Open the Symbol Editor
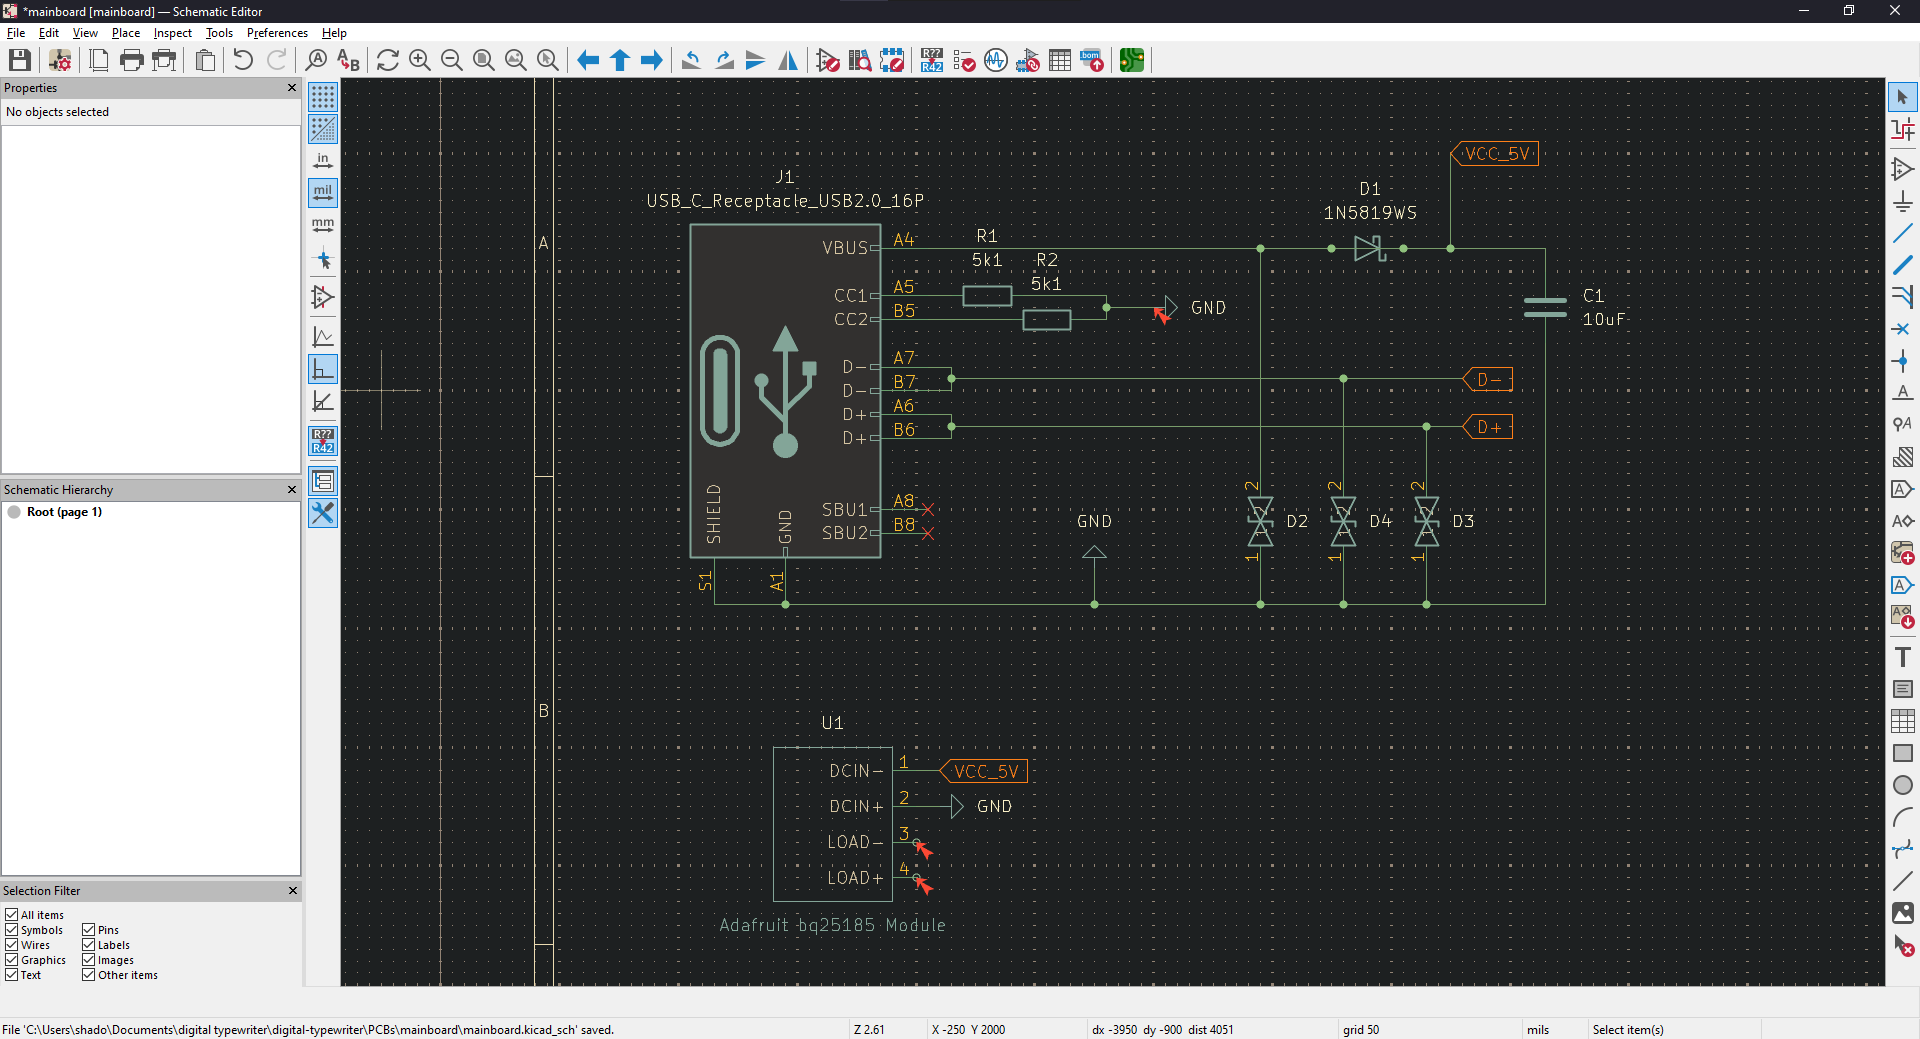This screenshot has width=1920, height=1039. point(828,61)
